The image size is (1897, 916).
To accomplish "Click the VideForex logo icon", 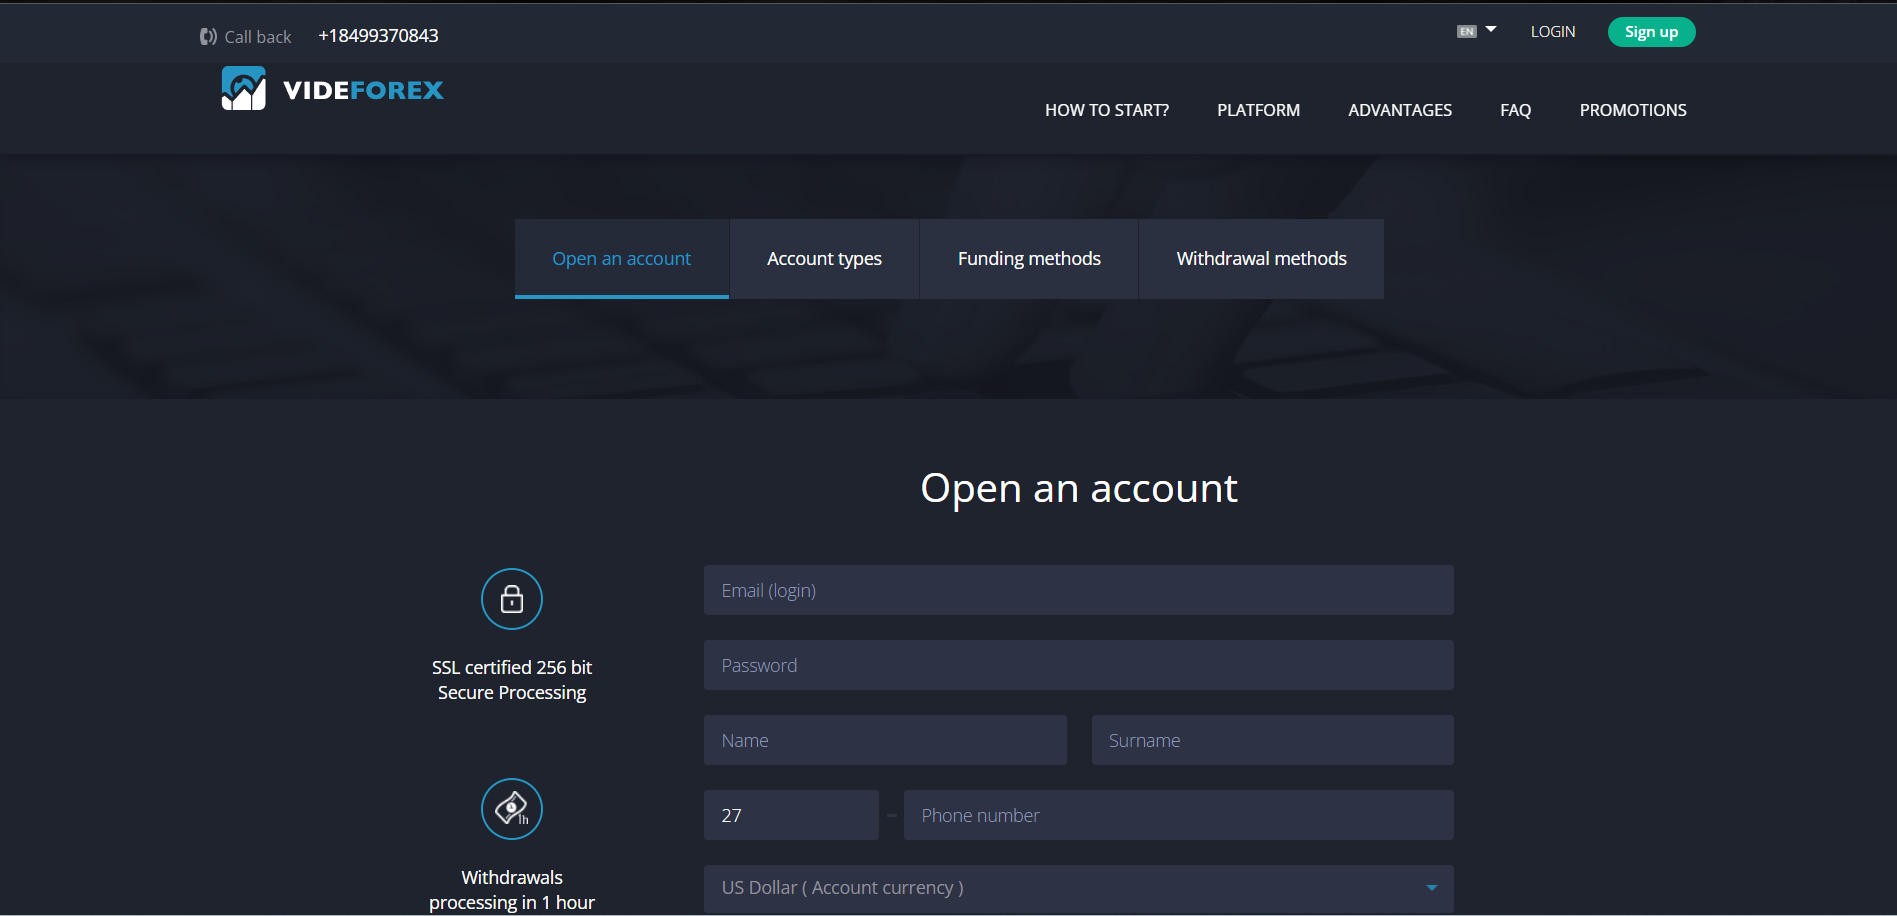I will click(x=243, y=88).
